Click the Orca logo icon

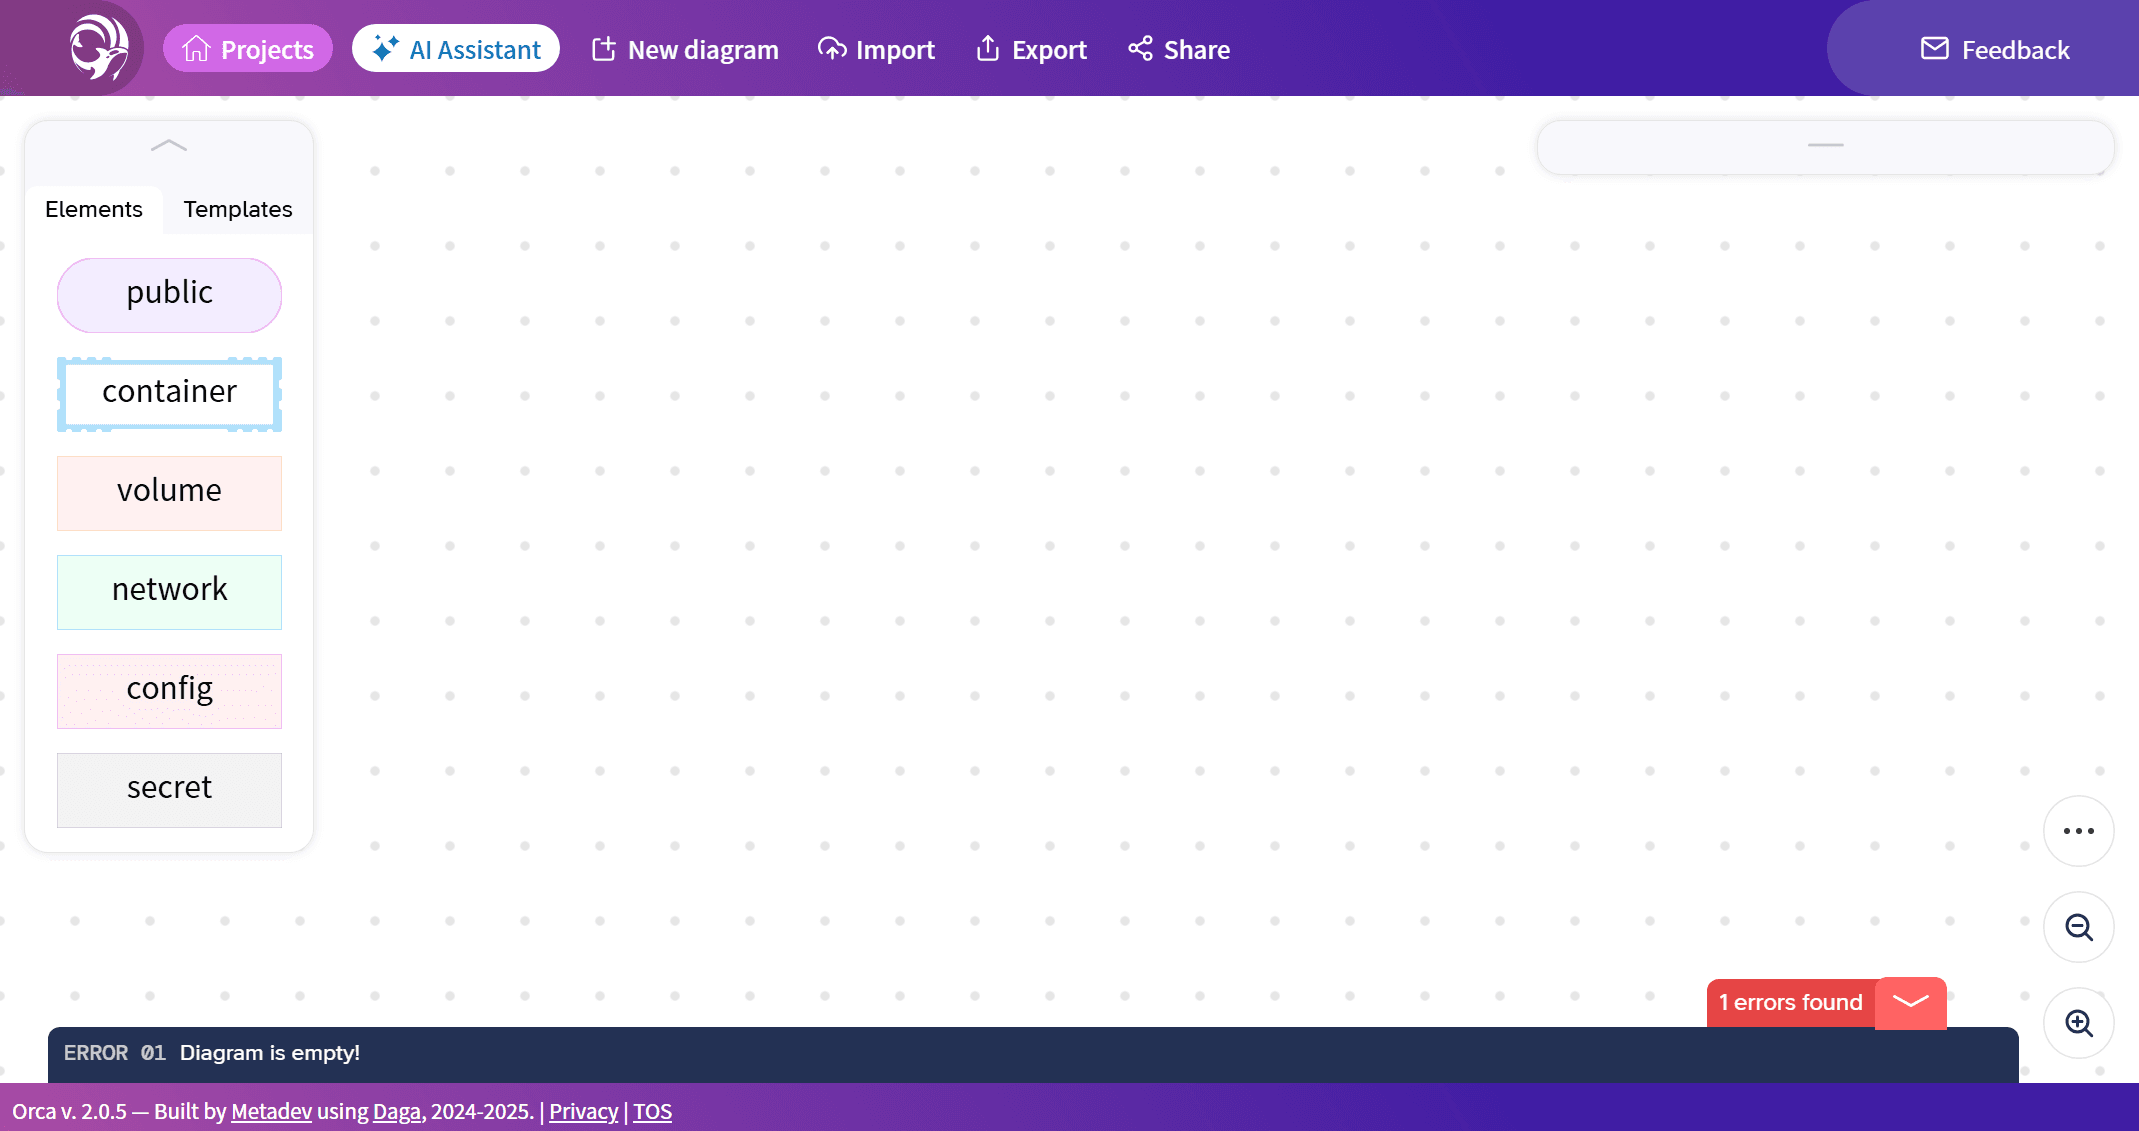point(98,48)
